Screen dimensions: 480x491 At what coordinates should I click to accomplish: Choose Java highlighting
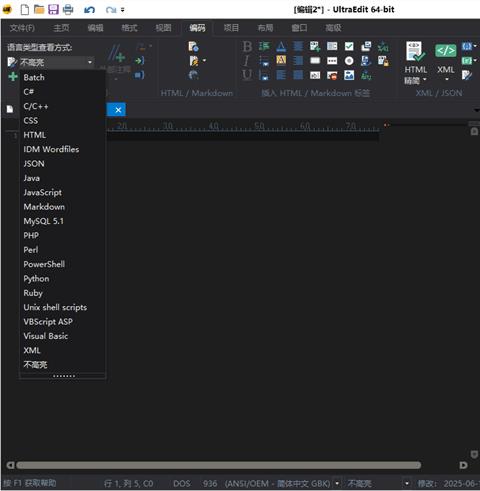pos(63,178)
